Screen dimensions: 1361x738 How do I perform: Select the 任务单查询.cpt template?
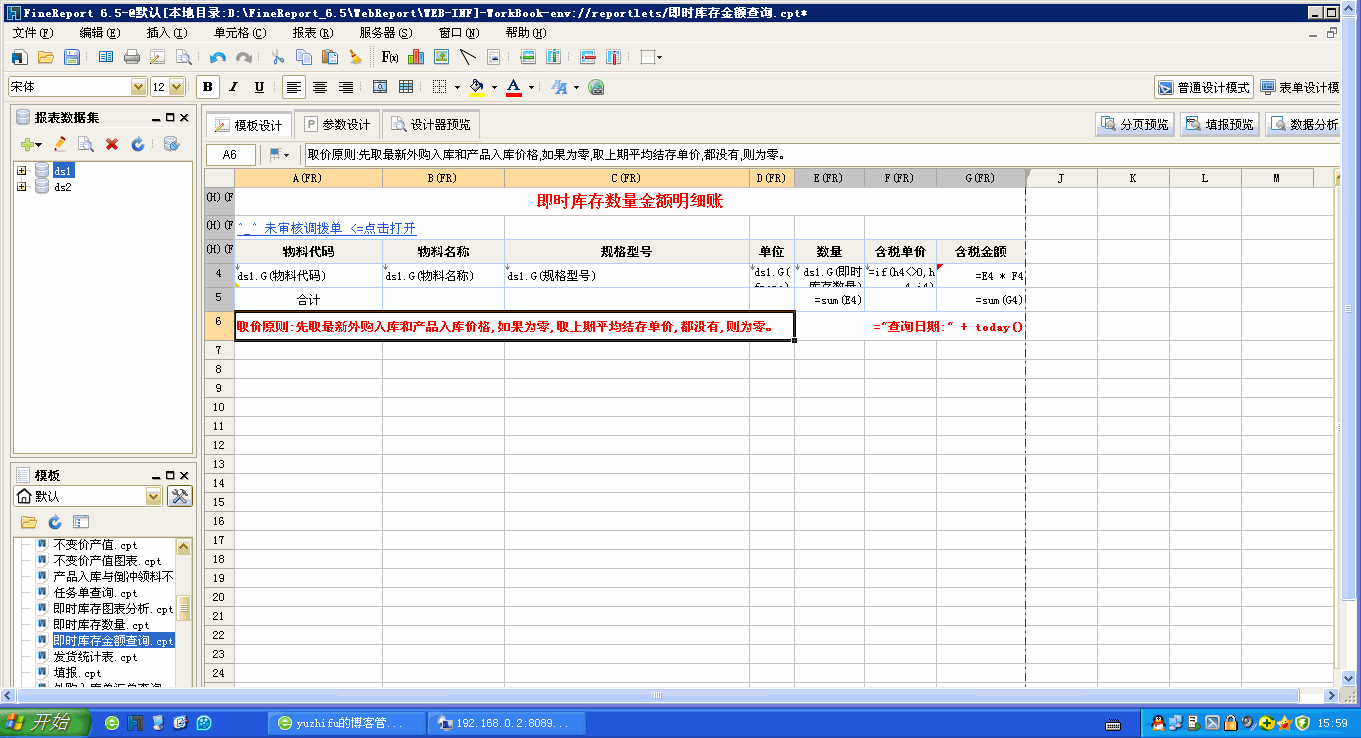(x=95, y=593)
